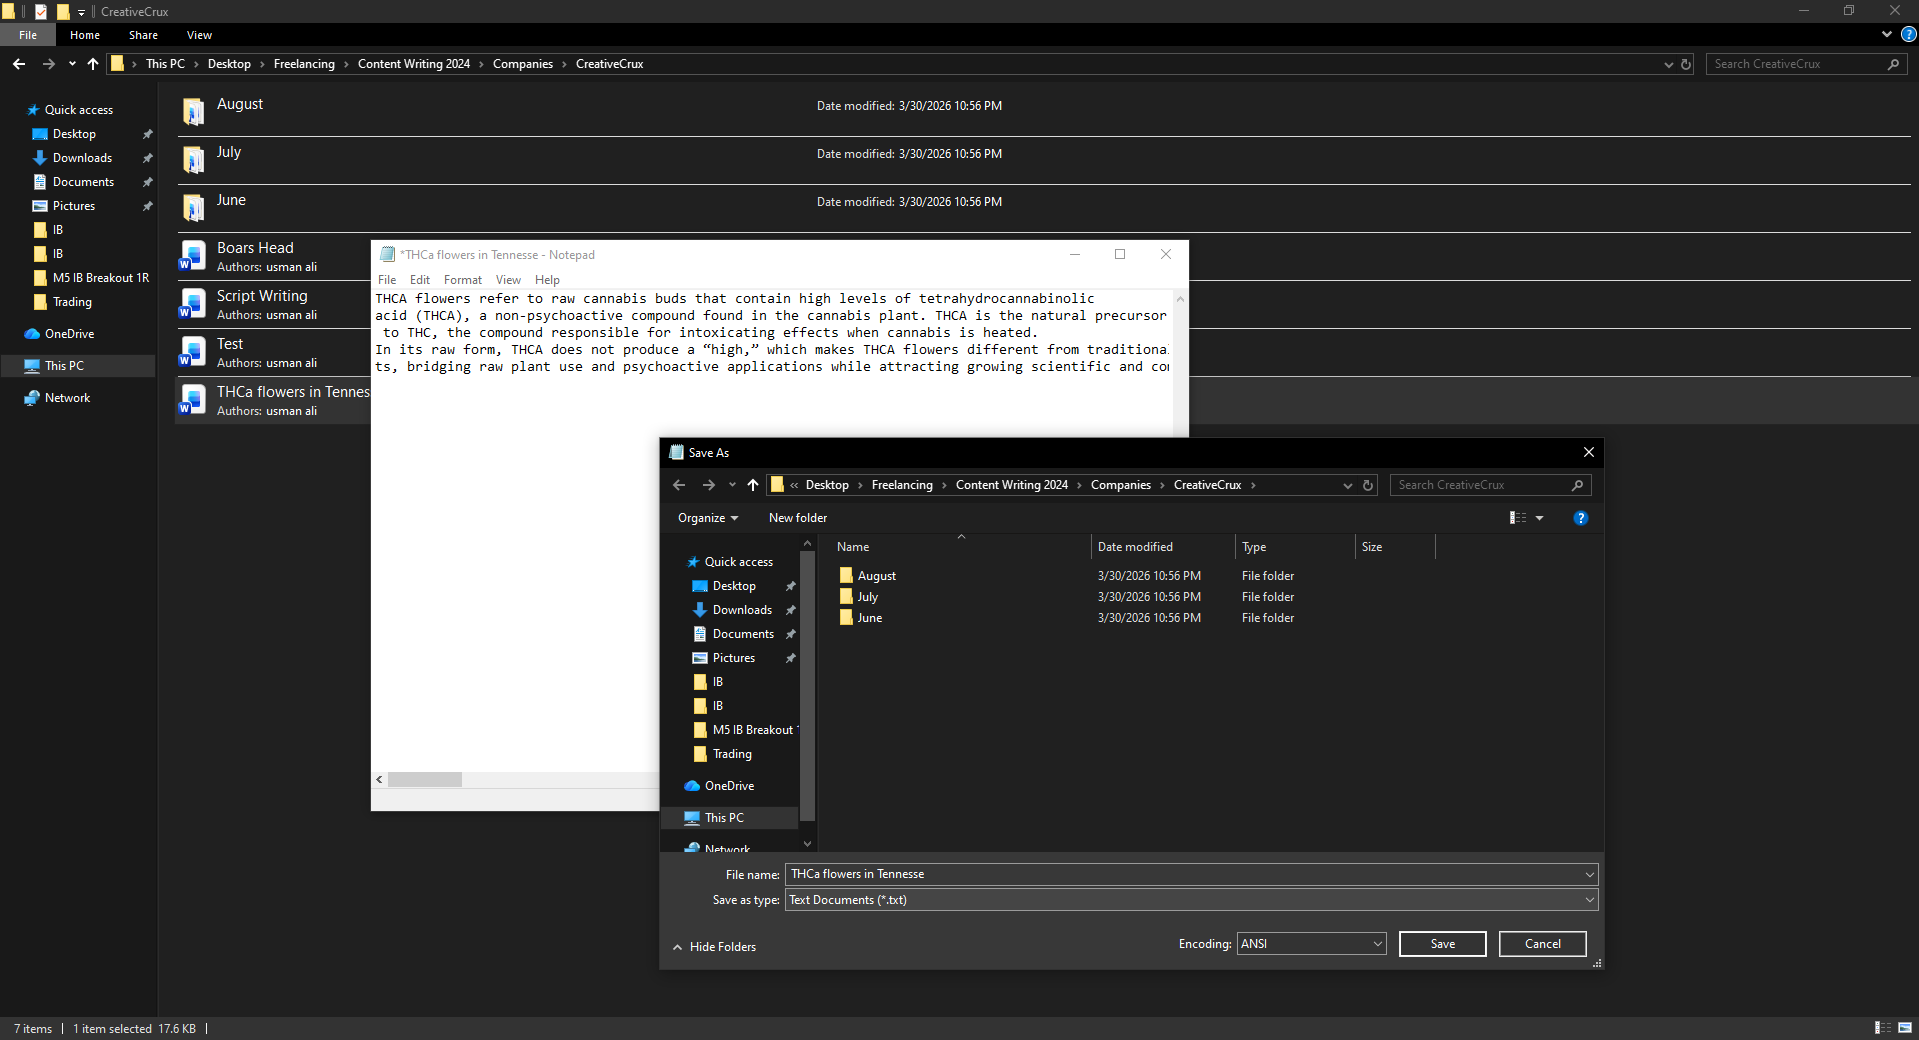The image size is (1919, 1040).
Task: Open the Encoding ANSI dropdown
Action: click(1312, 944)
